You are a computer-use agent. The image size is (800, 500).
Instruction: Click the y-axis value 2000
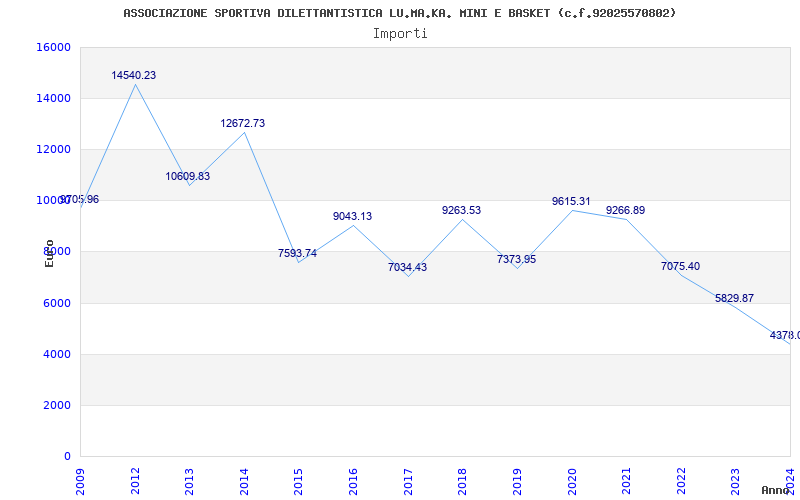56,406
